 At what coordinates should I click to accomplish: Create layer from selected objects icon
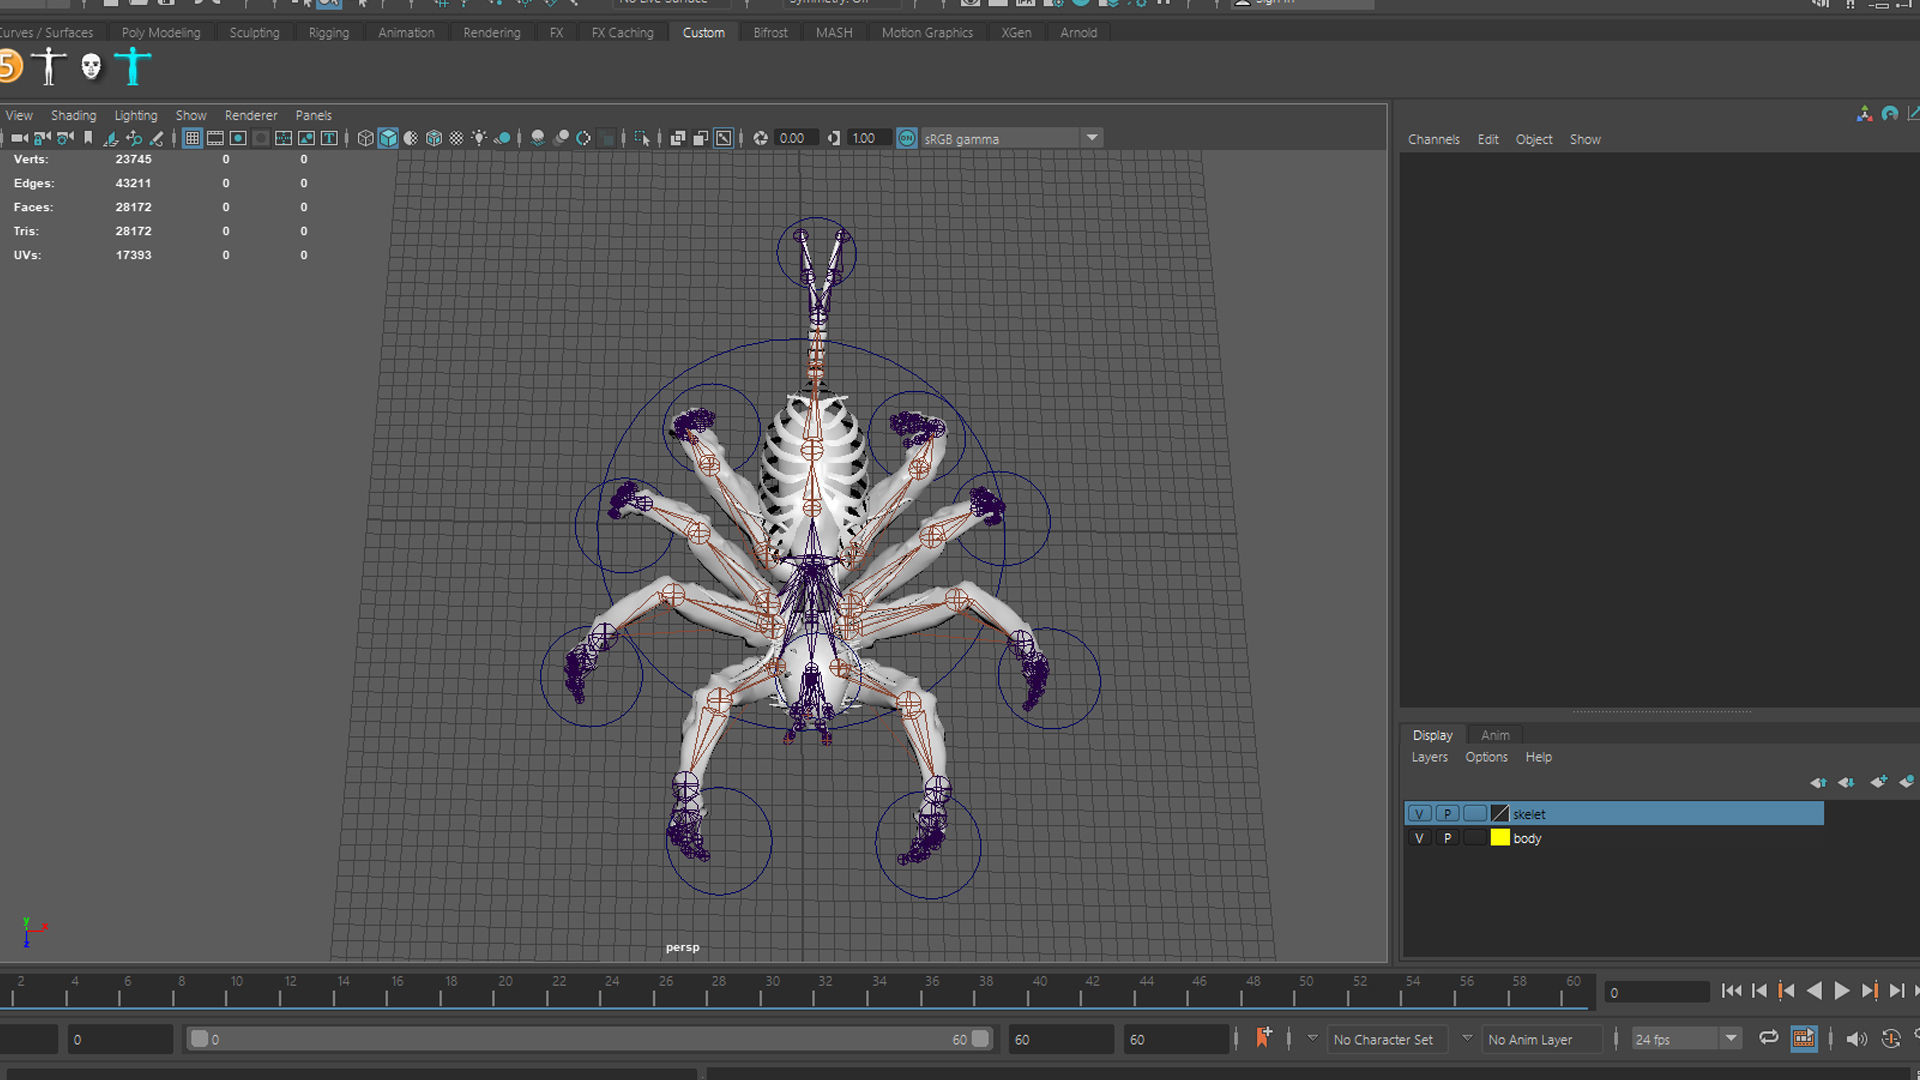pos(1907,782)
